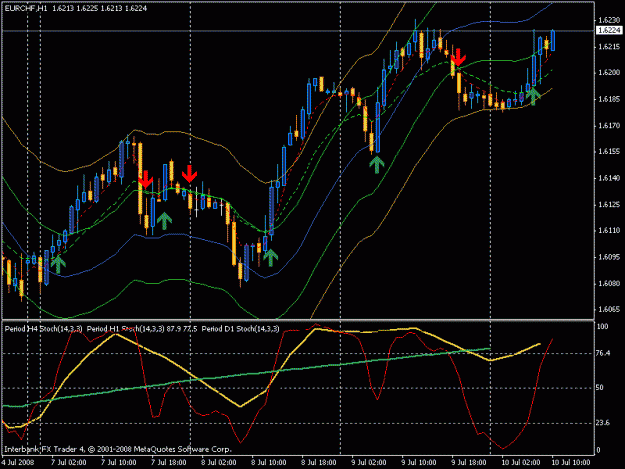Click the stochastic level label 23.6
Viewport: 625px width, 469px height.
[x=603, y=422]
